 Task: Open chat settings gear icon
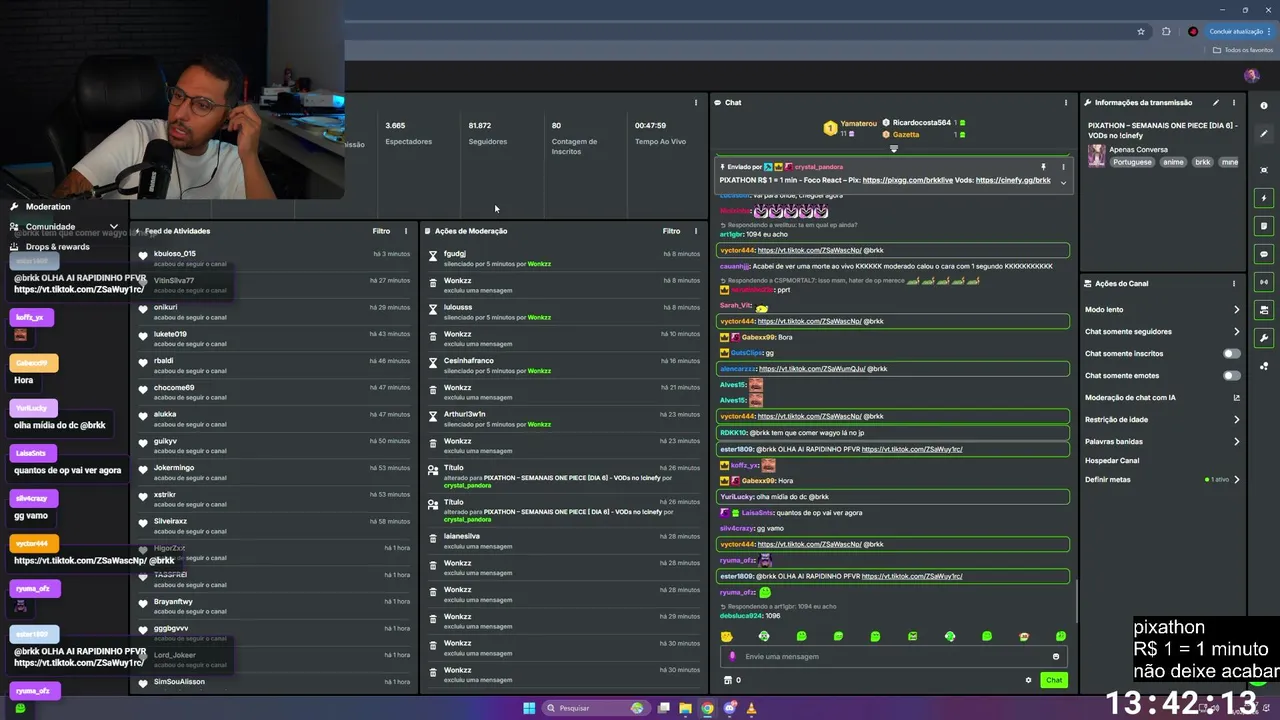[x=1028, y=680]
